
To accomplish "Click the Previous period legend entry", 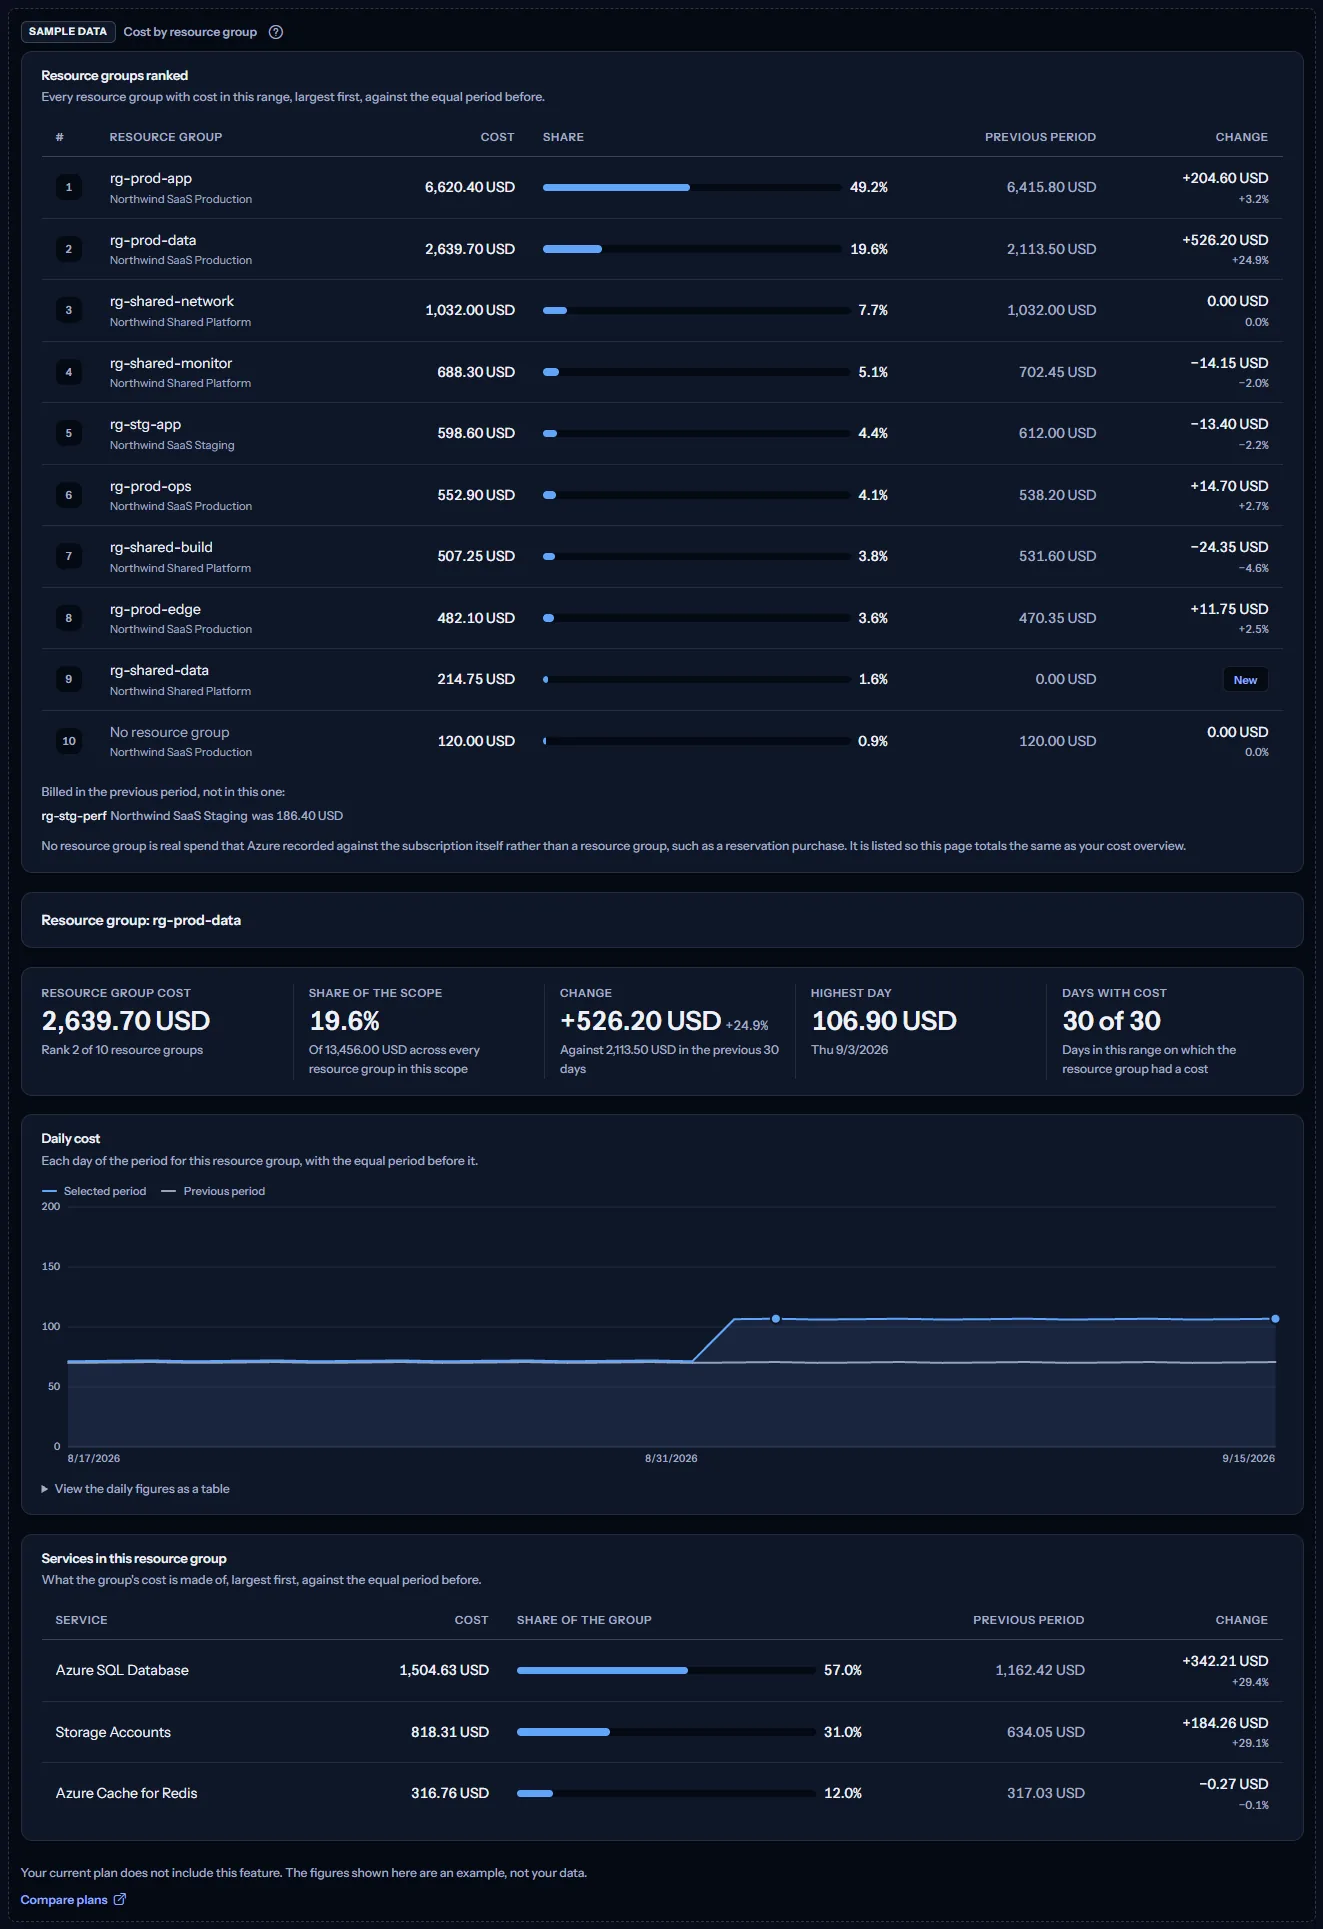I will (213, 1191).
